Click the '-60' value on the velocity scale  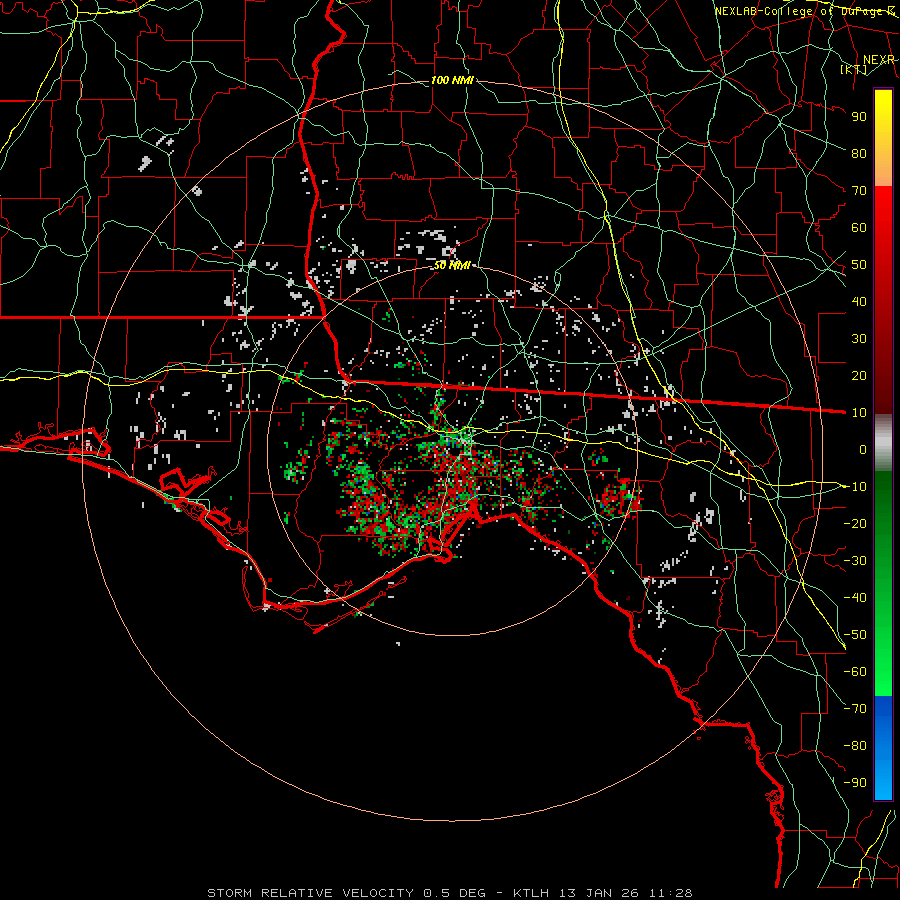[855, 672]
